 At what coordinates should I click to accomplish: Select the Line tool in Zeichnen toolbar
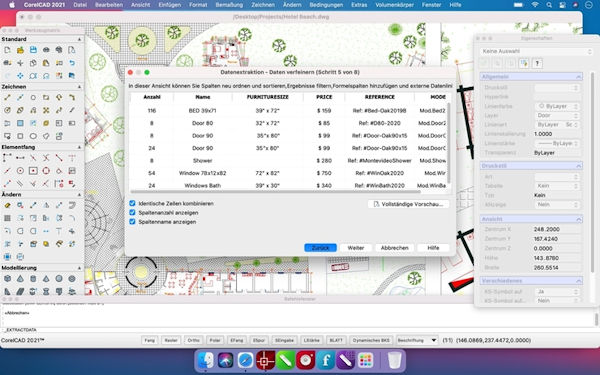[7, 98]
